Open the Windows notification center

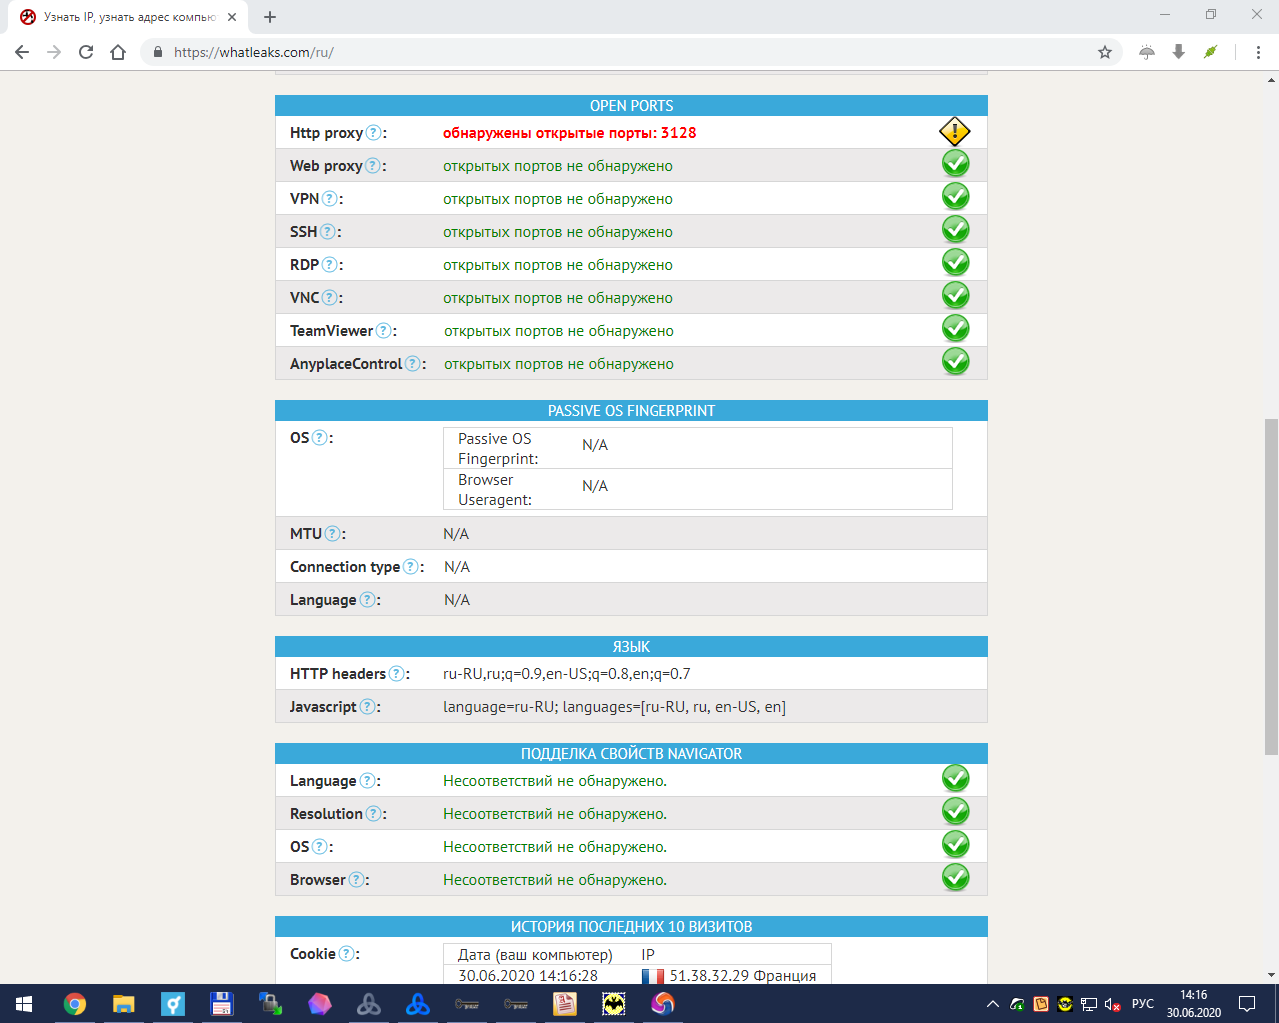click(x=1247, y=1004)
